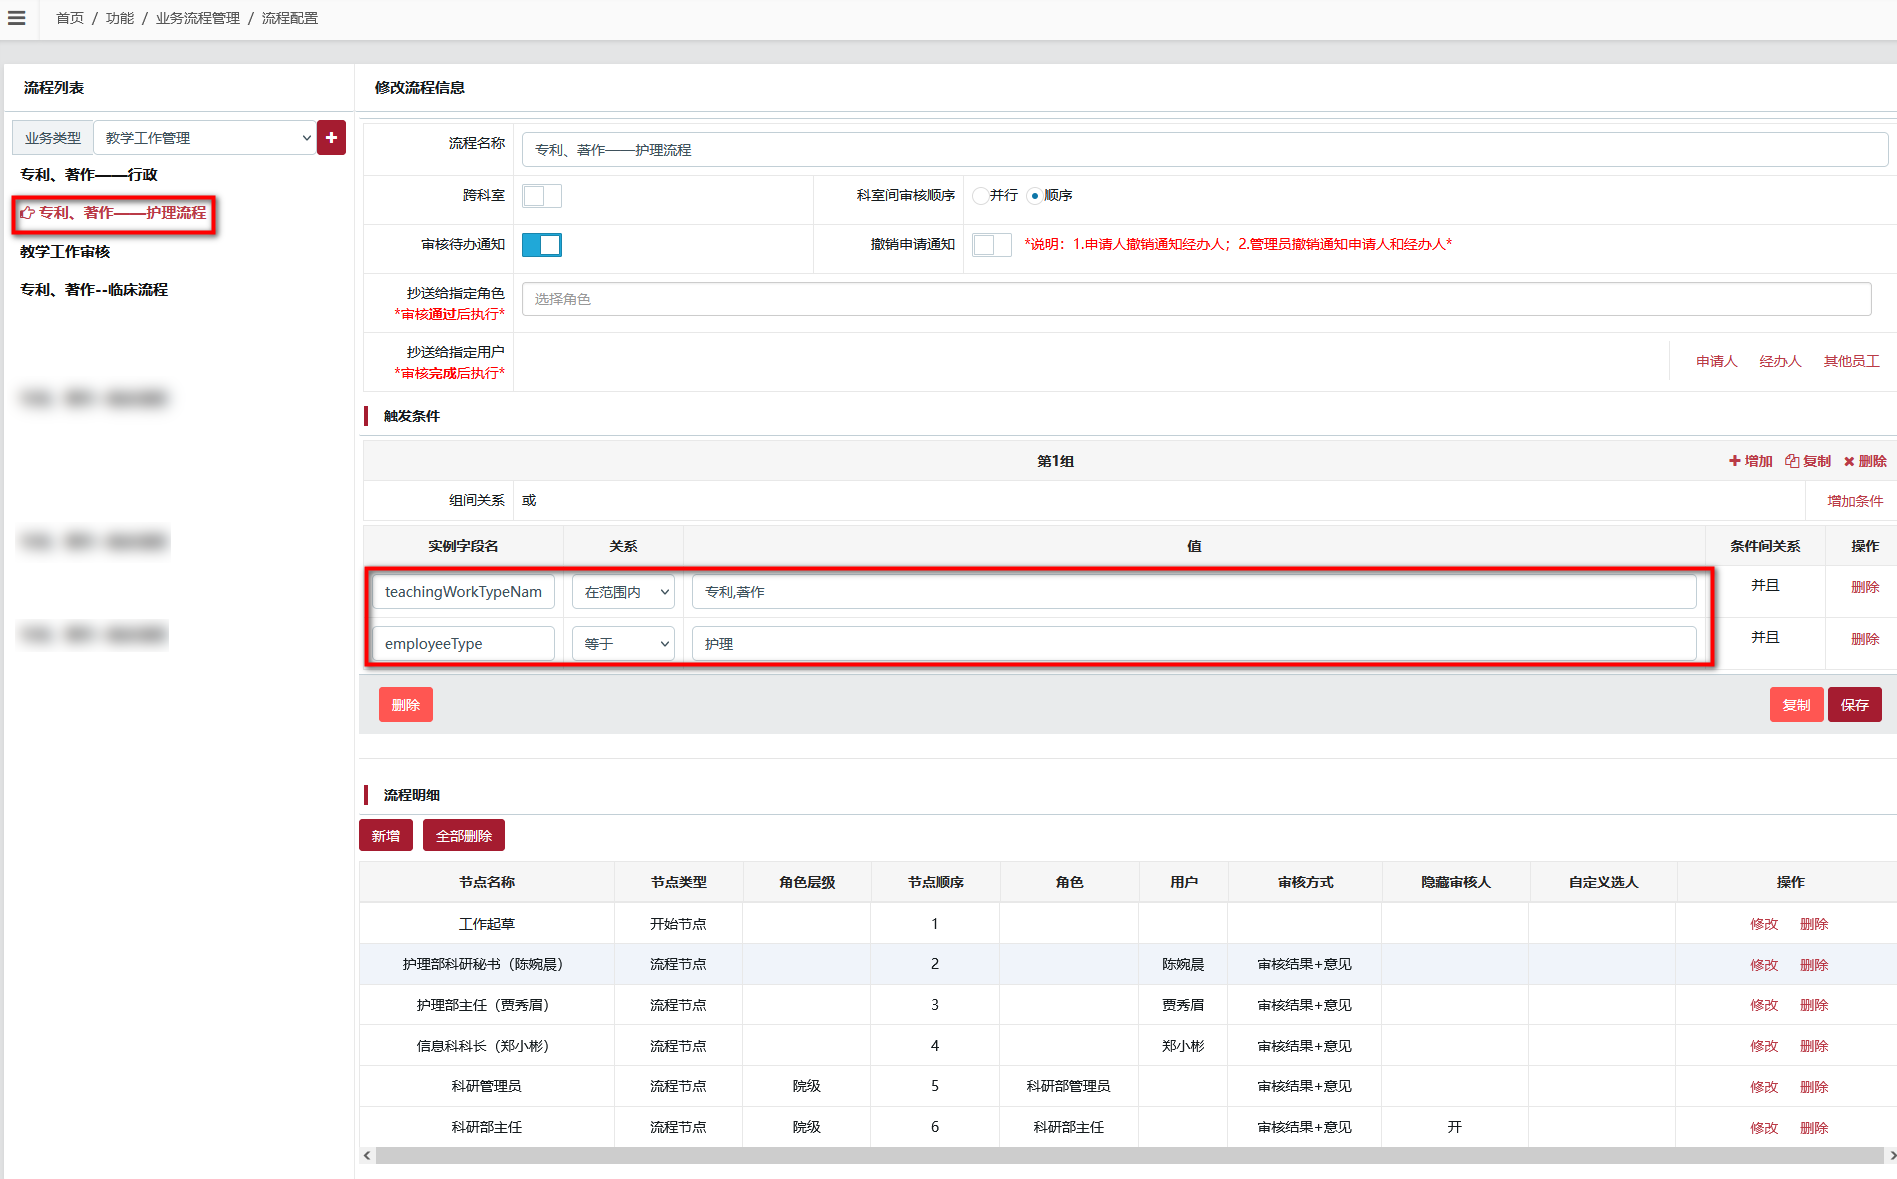Click the red plus add-flow button
The height and width of the screenshot is (1179, 1897).
[x=331, y=137]
